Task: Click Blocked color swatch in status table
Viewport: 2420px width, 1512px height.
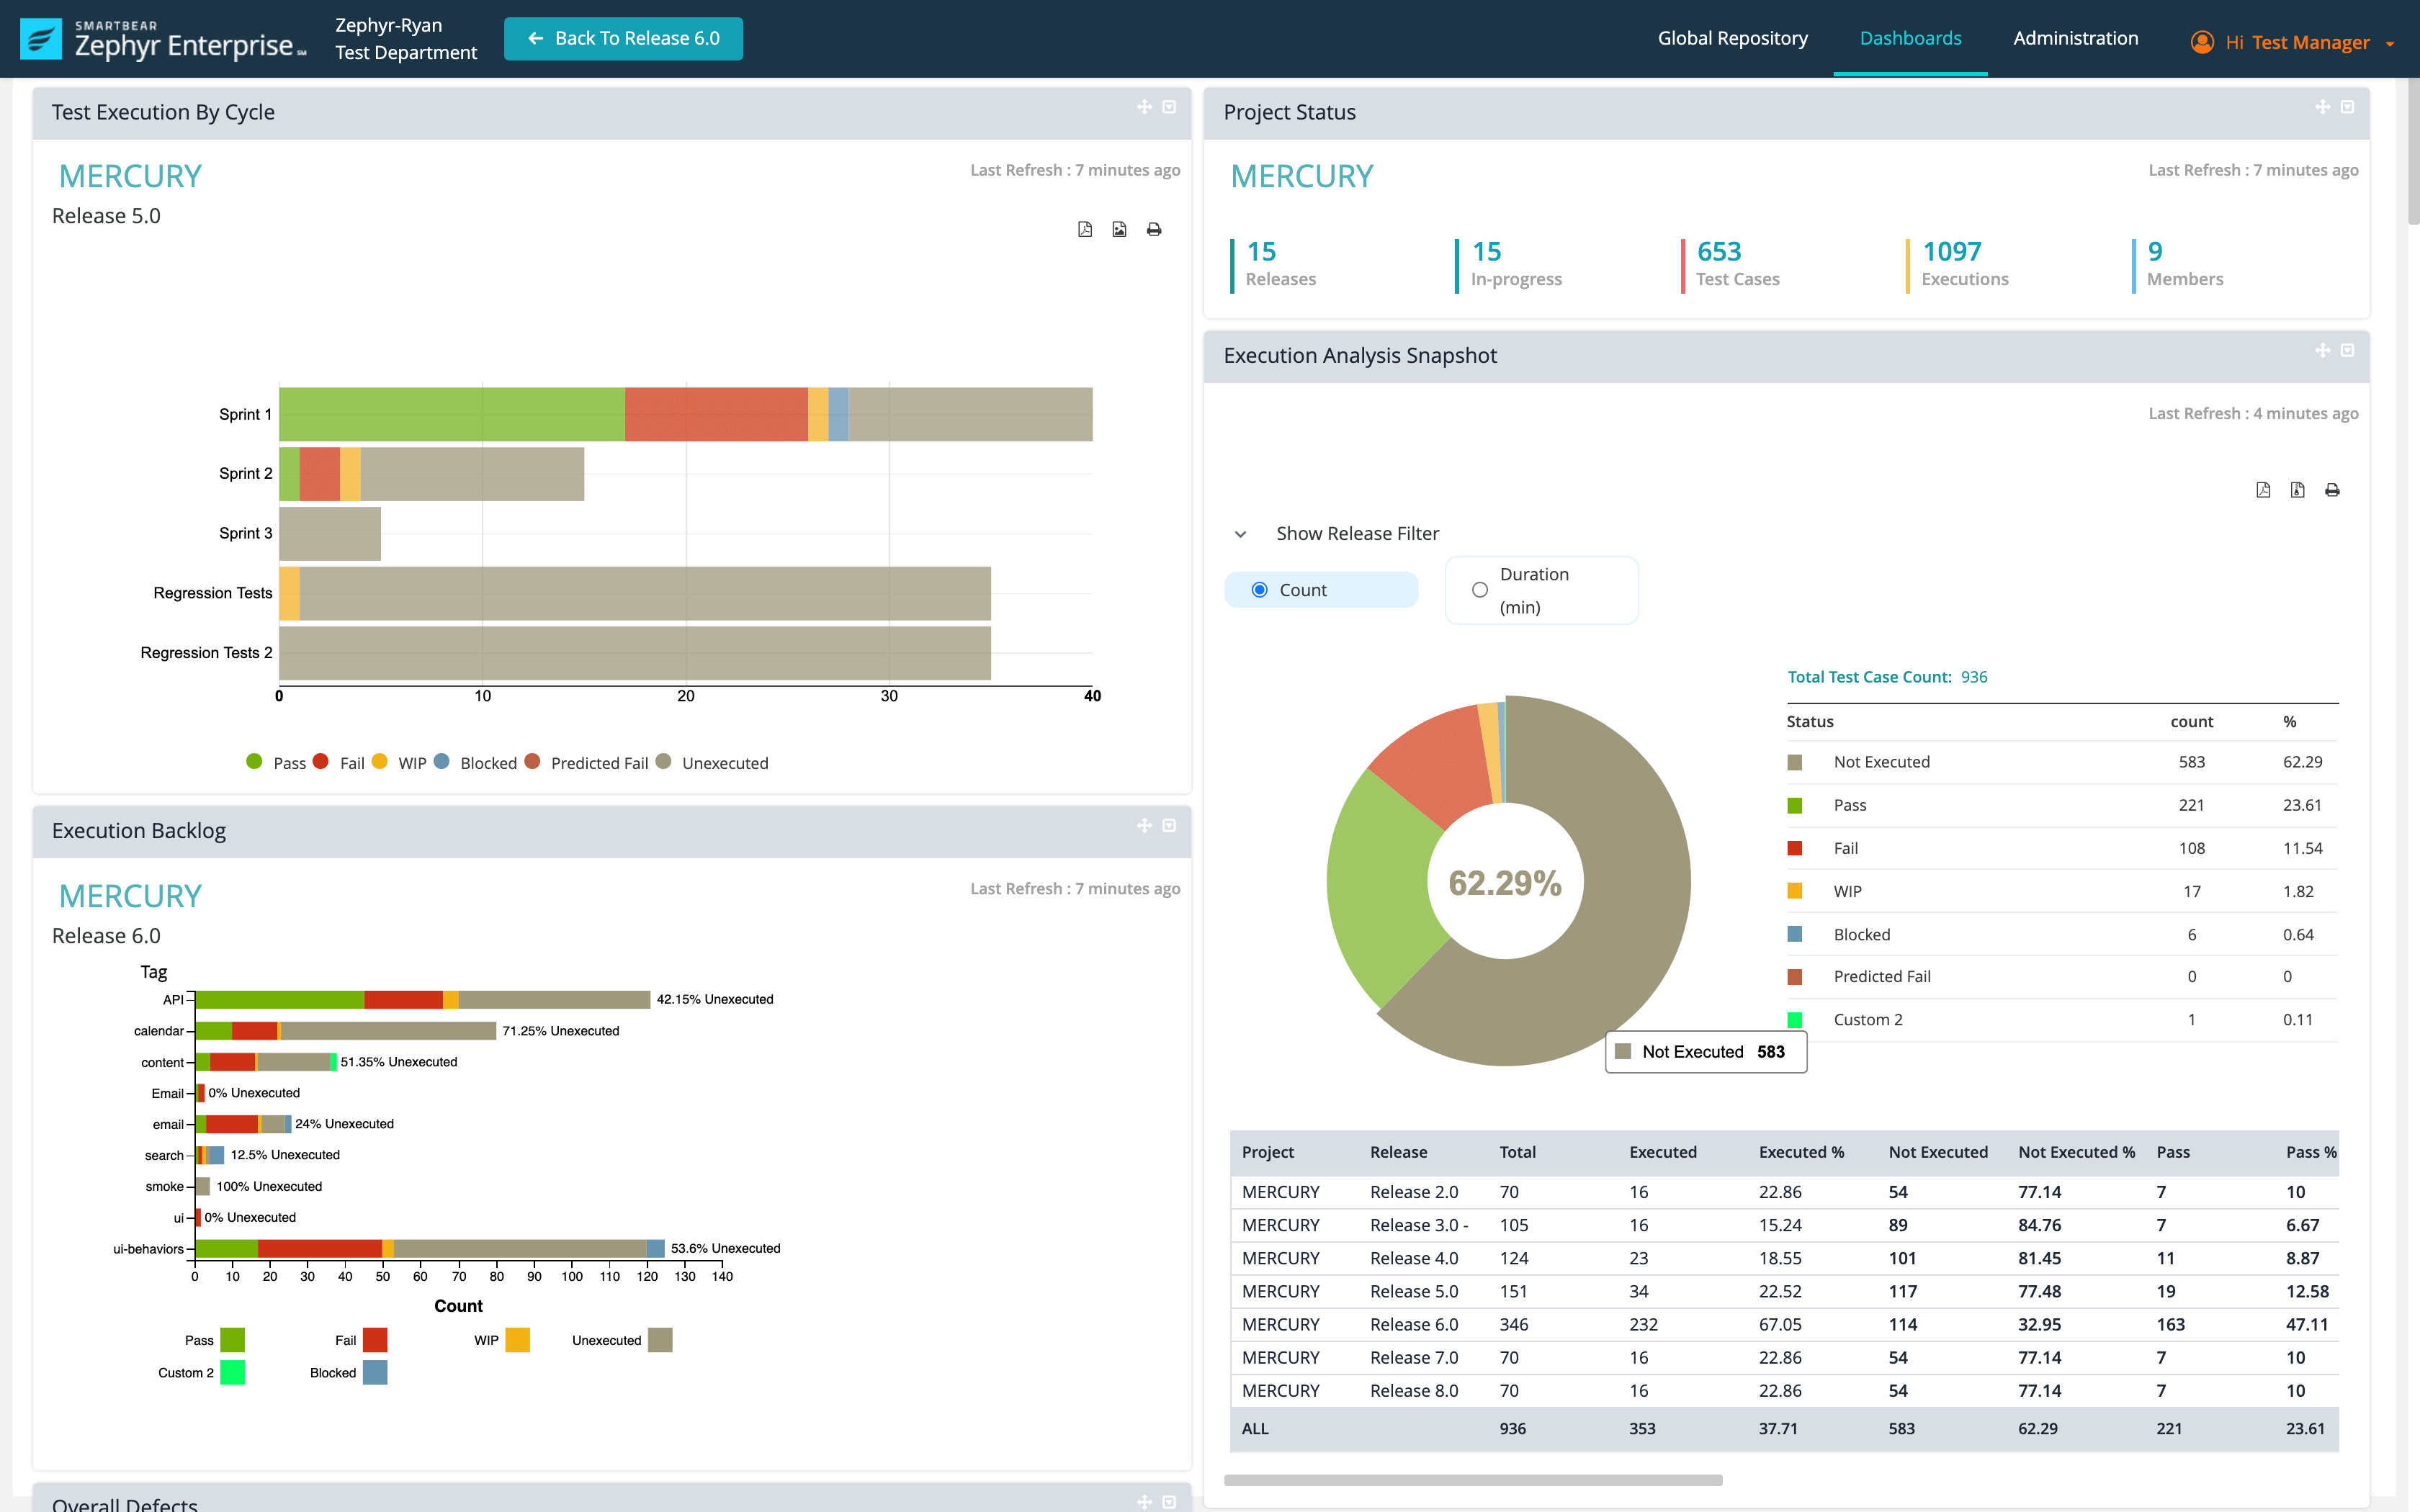Action: (1795, 935)
